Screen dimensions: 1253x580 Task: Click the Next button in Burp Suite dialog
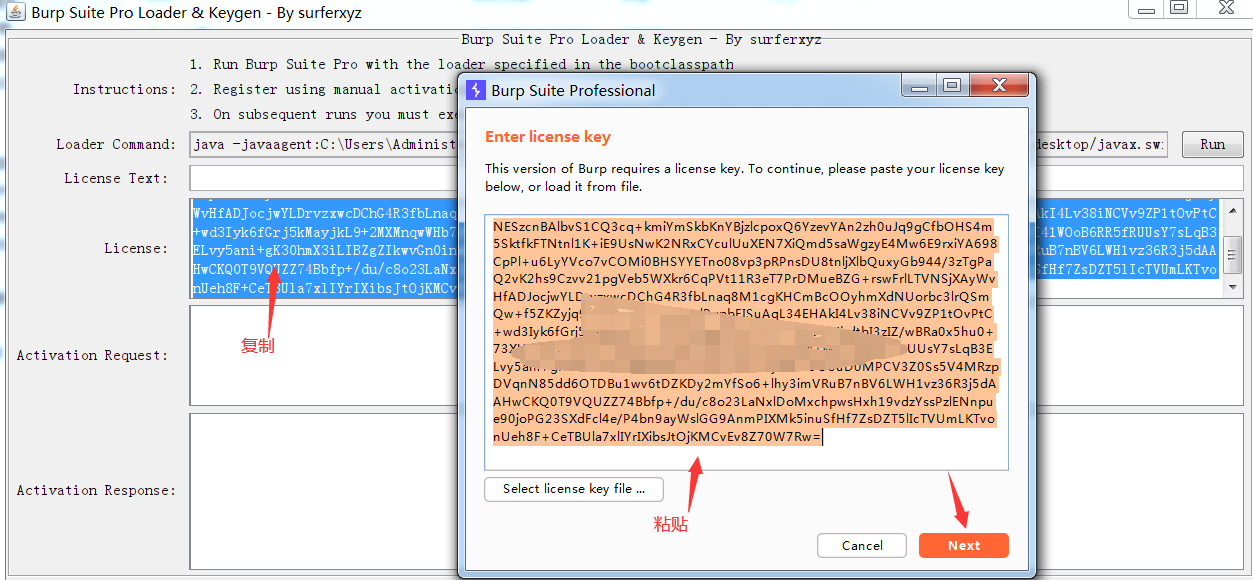click(963, 545)
